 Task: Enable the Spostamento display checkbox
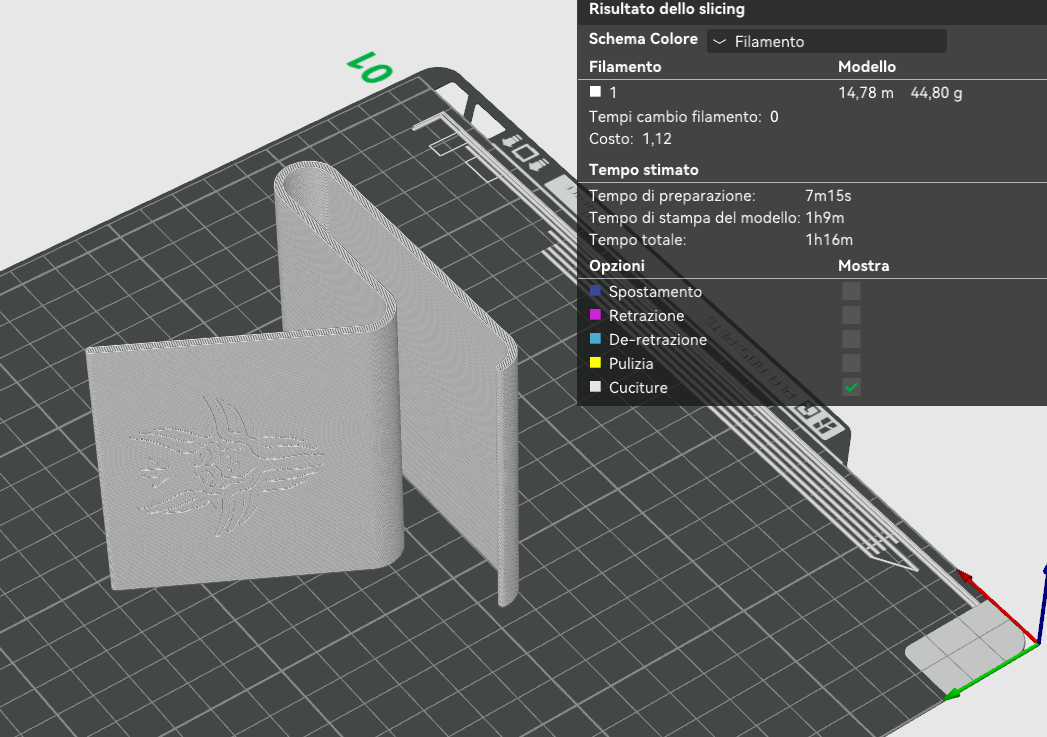(x=851, y=291)
